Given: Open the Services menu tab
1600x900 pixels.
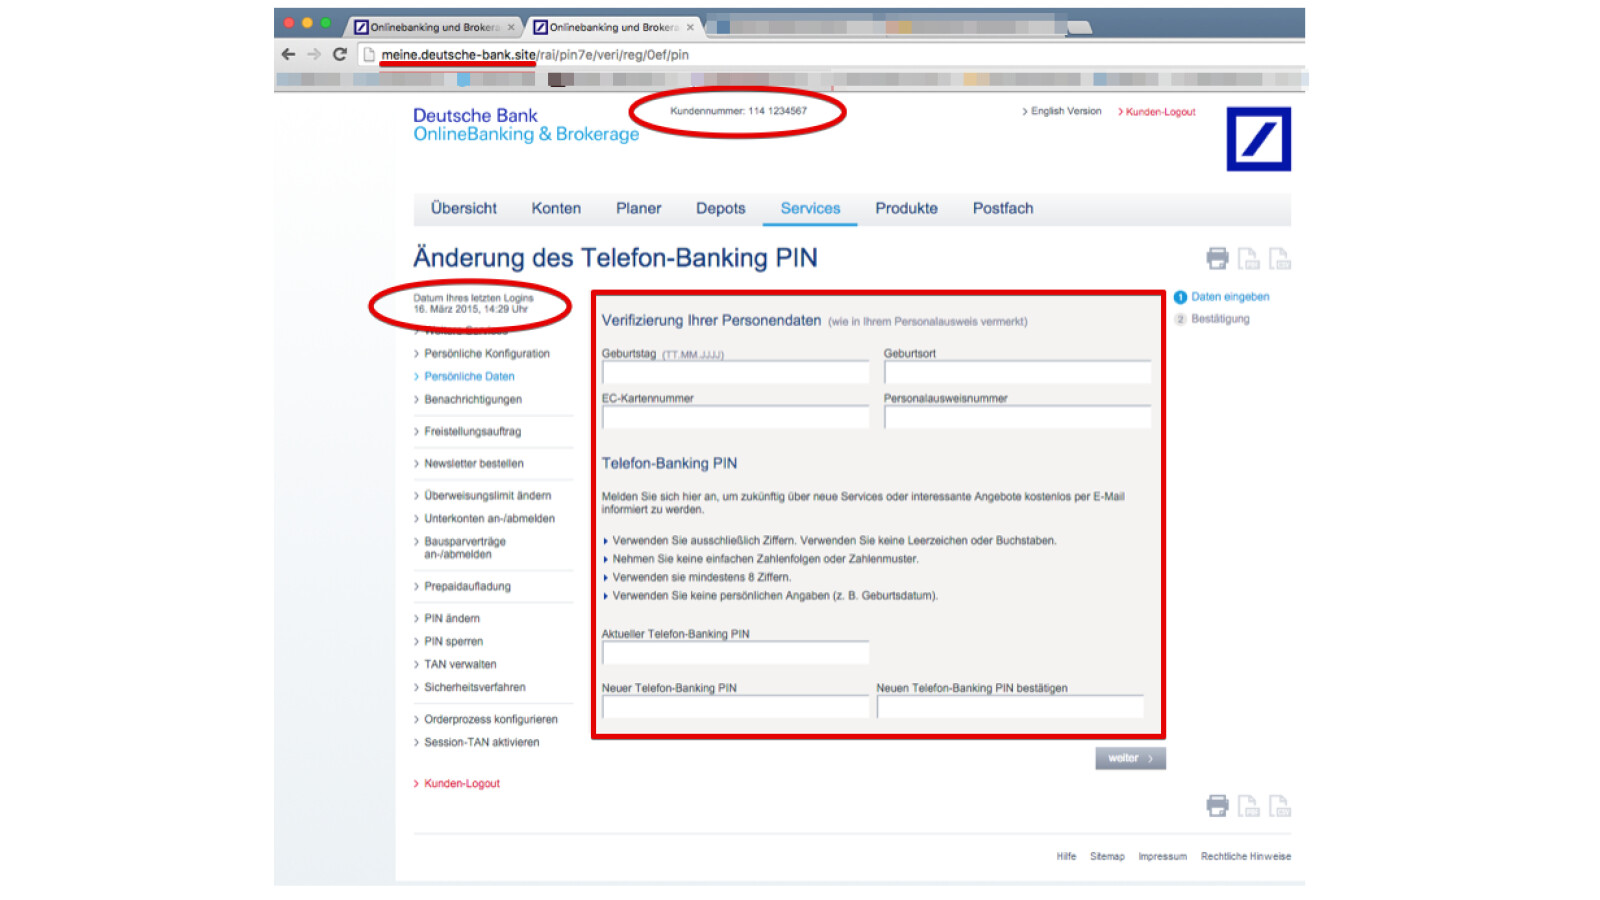Looking at the screenshot, I should coord(810,208).
